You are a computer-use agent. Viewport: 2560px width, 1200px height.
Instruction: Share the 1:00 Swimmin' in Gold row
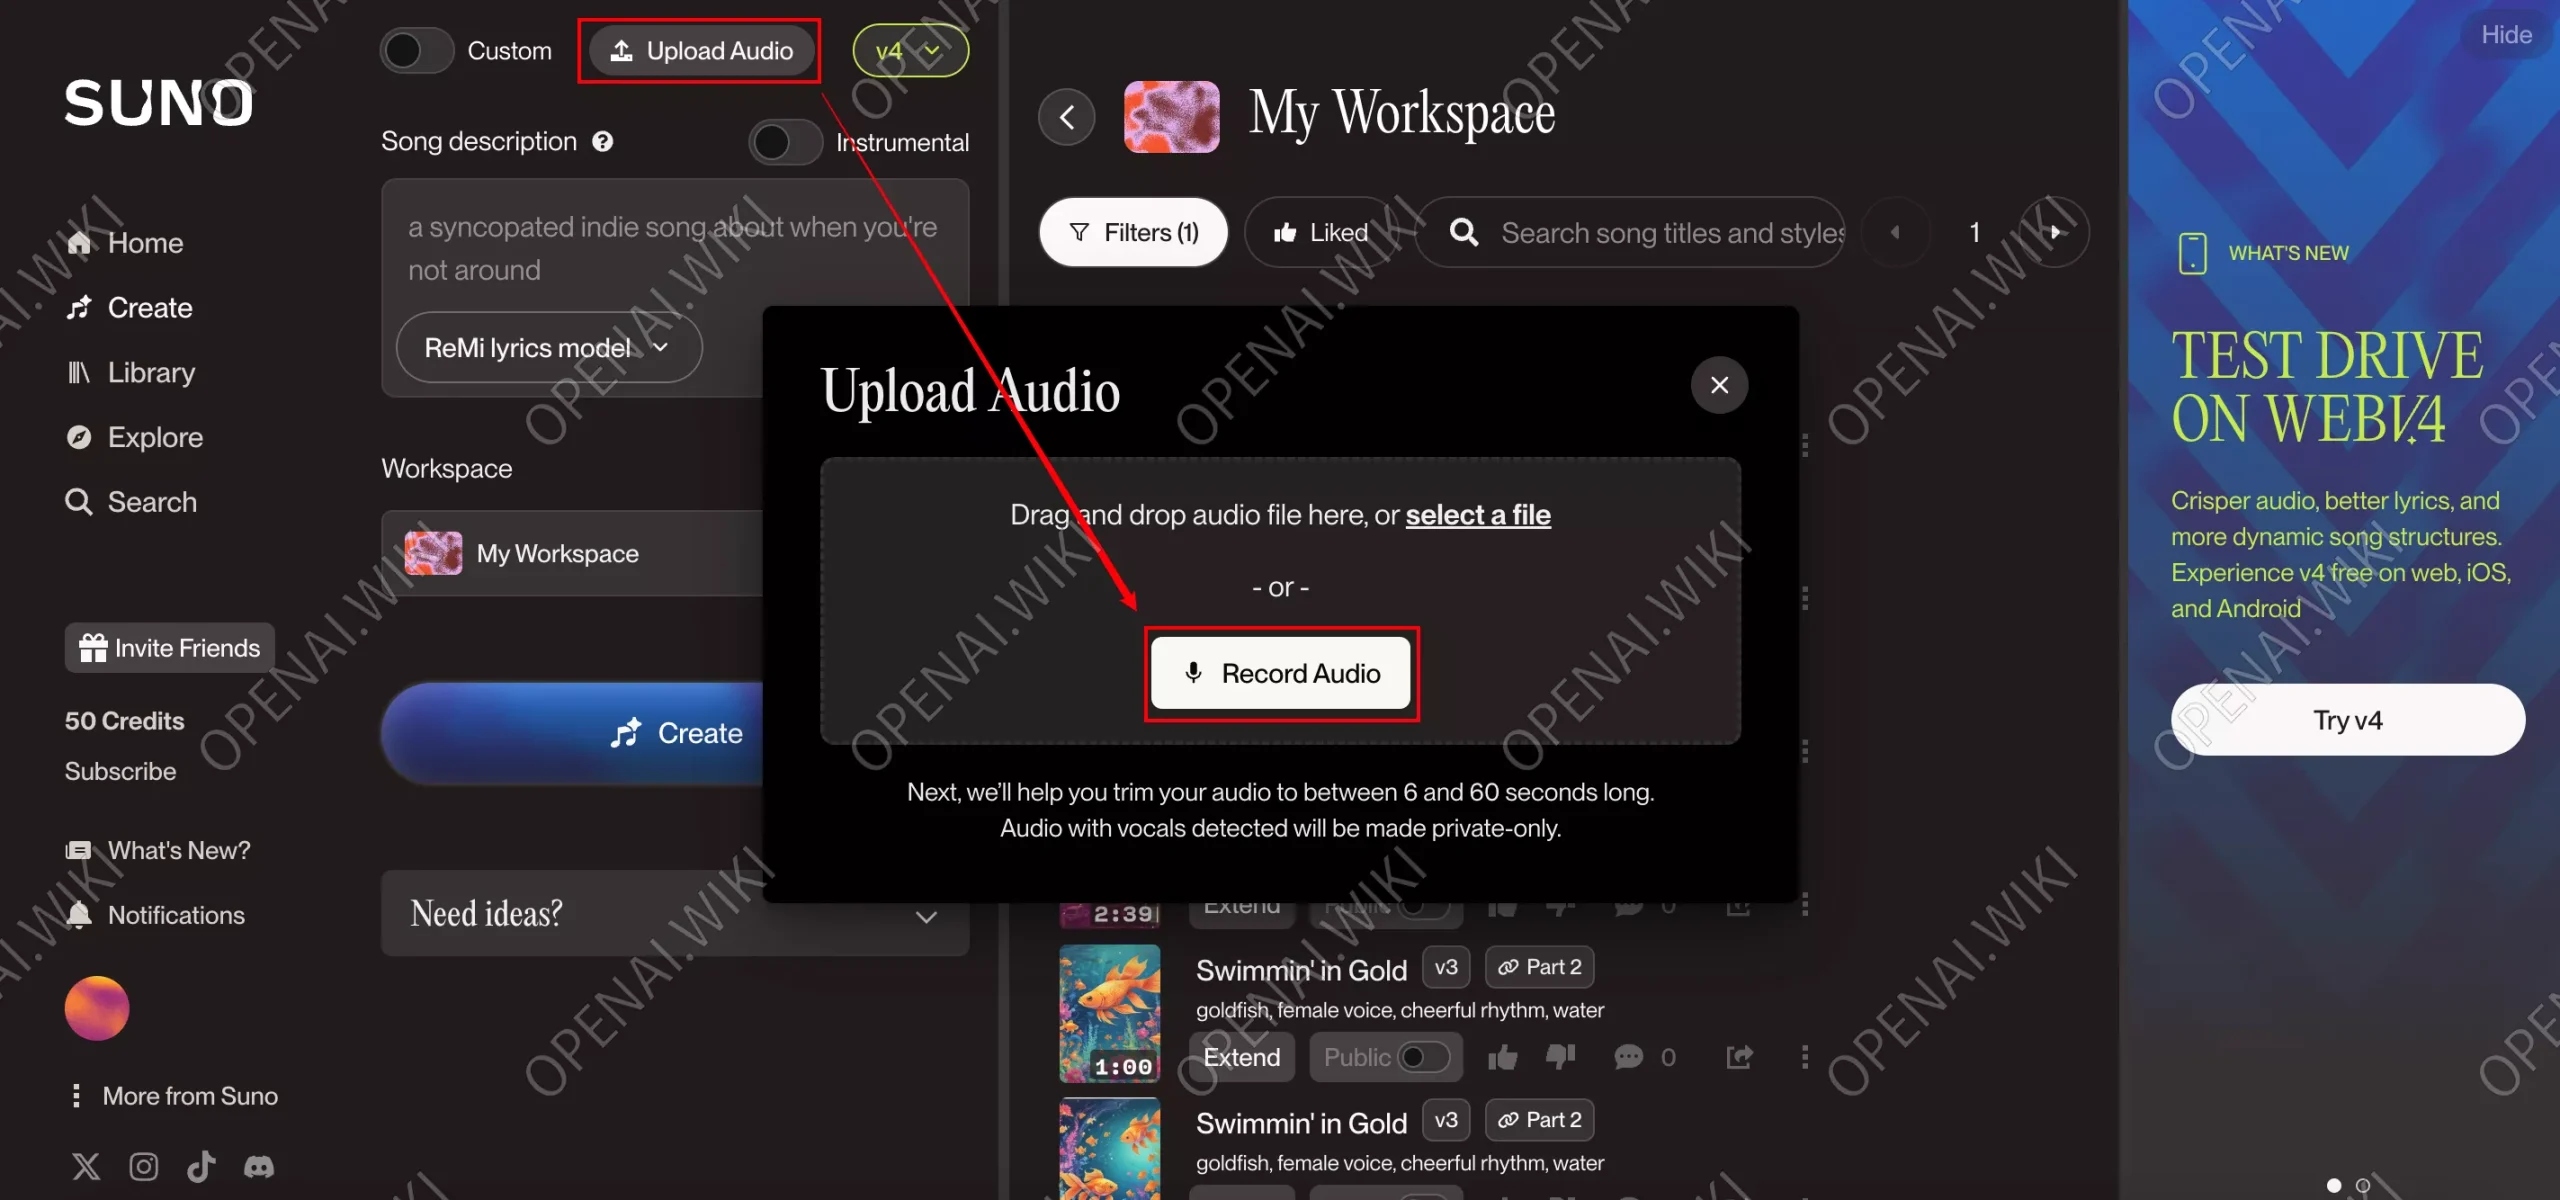point(1739,1057)
